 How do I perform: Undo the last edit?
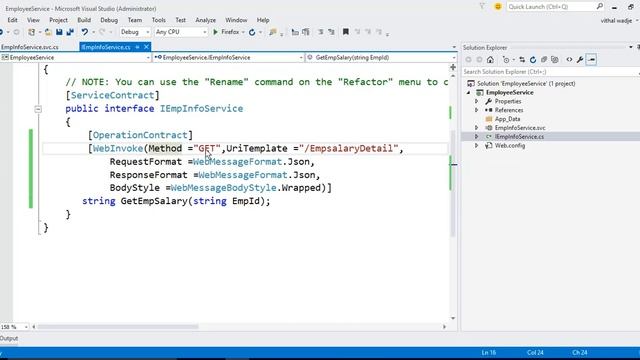tap(84, 32)
